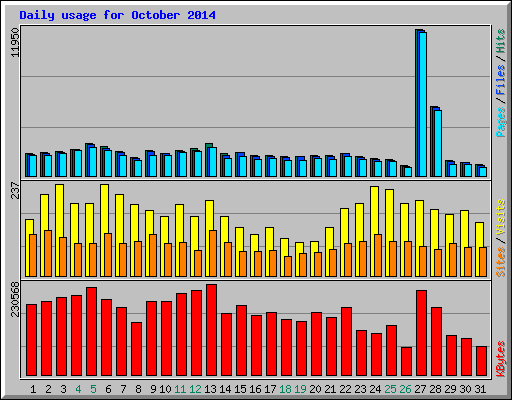Click day 9 on the x-axis
This screenshot has width=512, height=400.
(x=153, y=389)
